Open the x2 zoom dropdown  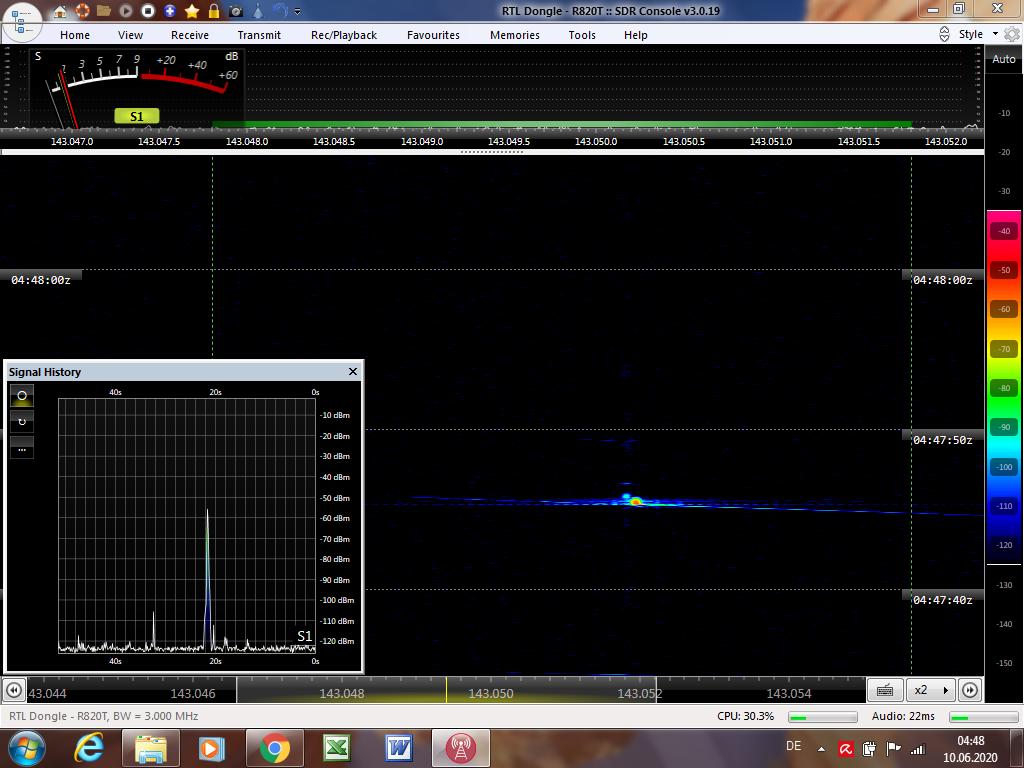pos(931,690)
